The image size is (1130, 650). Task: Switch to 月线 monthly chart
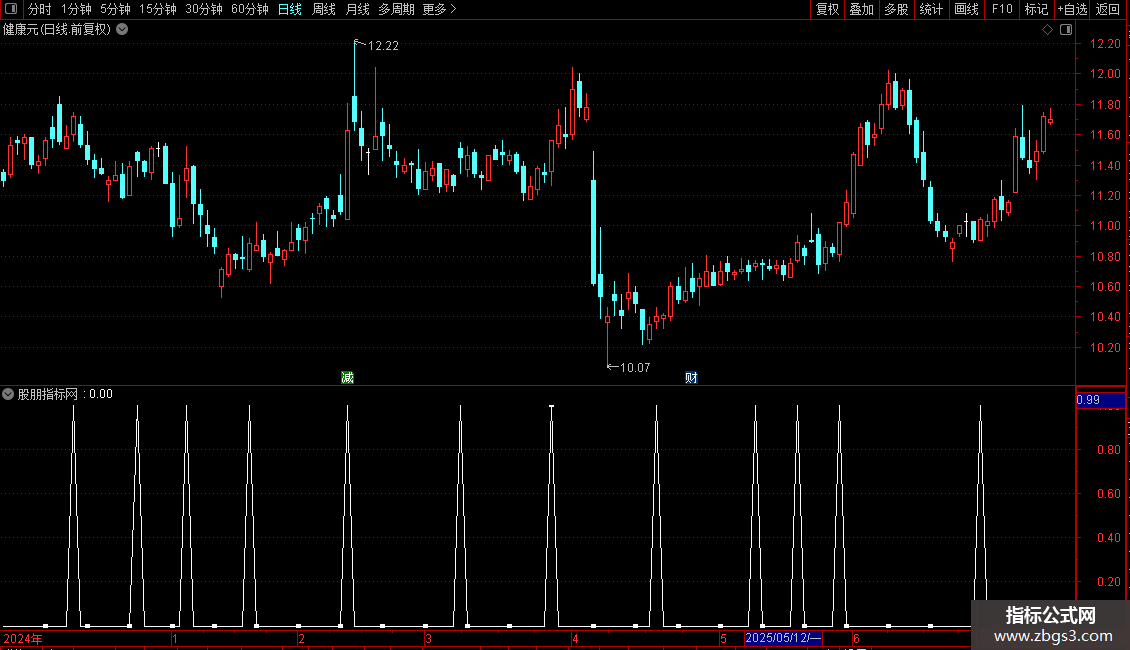click(x=357, y=9)
